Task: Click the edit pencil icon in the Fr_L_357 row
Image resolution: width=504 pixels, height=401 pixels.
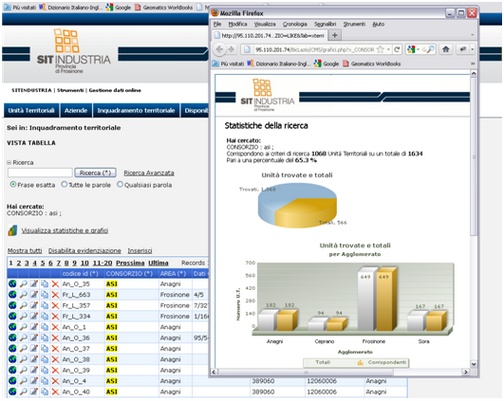Action: [x=34, y=305]
